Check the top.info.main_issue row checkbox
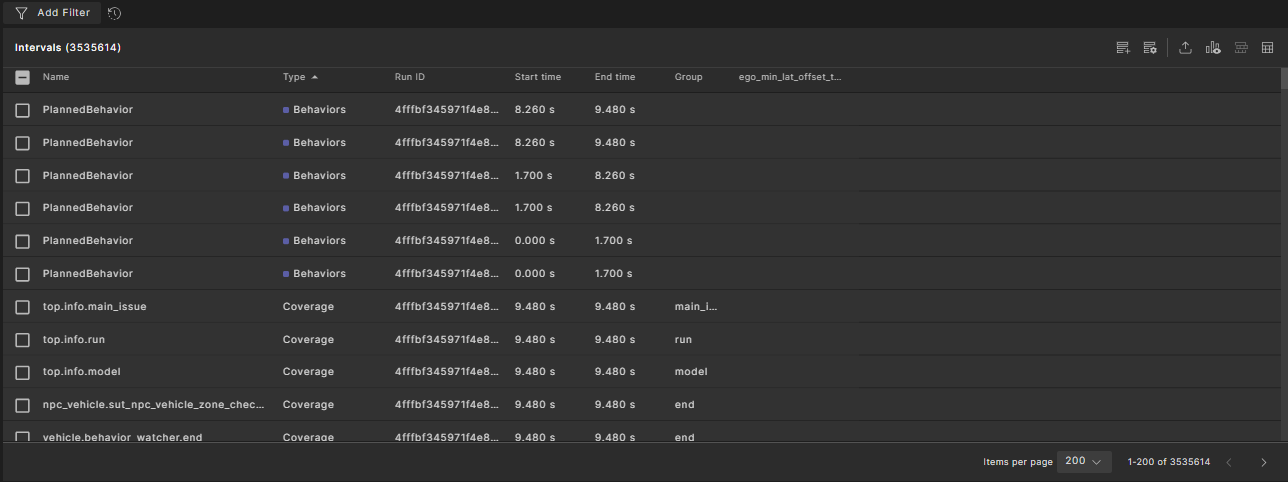 pyautogui.click(x=22, y=307)
